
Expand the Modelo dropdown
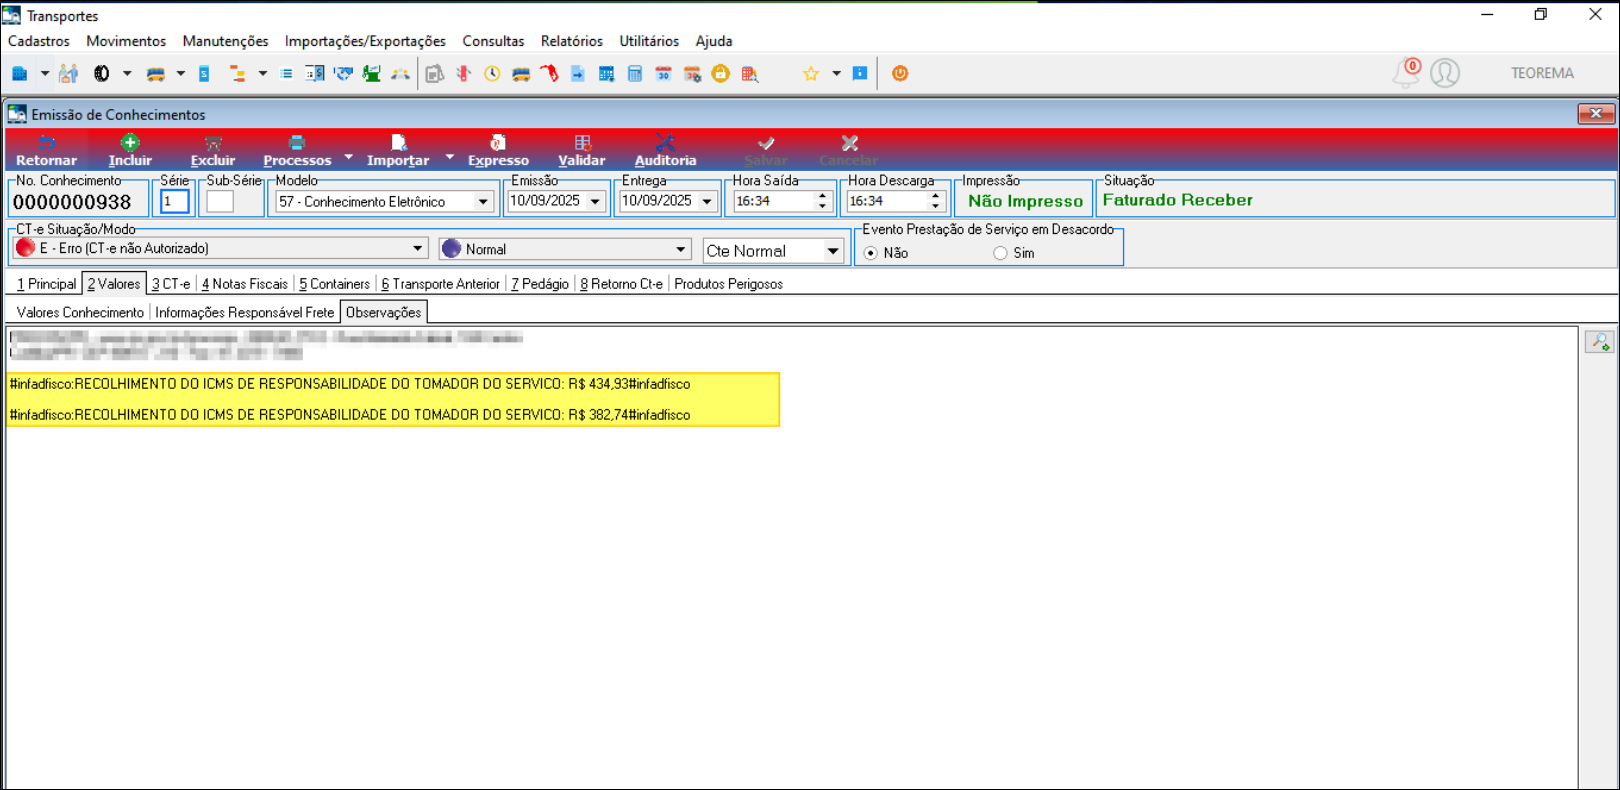tap(483, 202)
